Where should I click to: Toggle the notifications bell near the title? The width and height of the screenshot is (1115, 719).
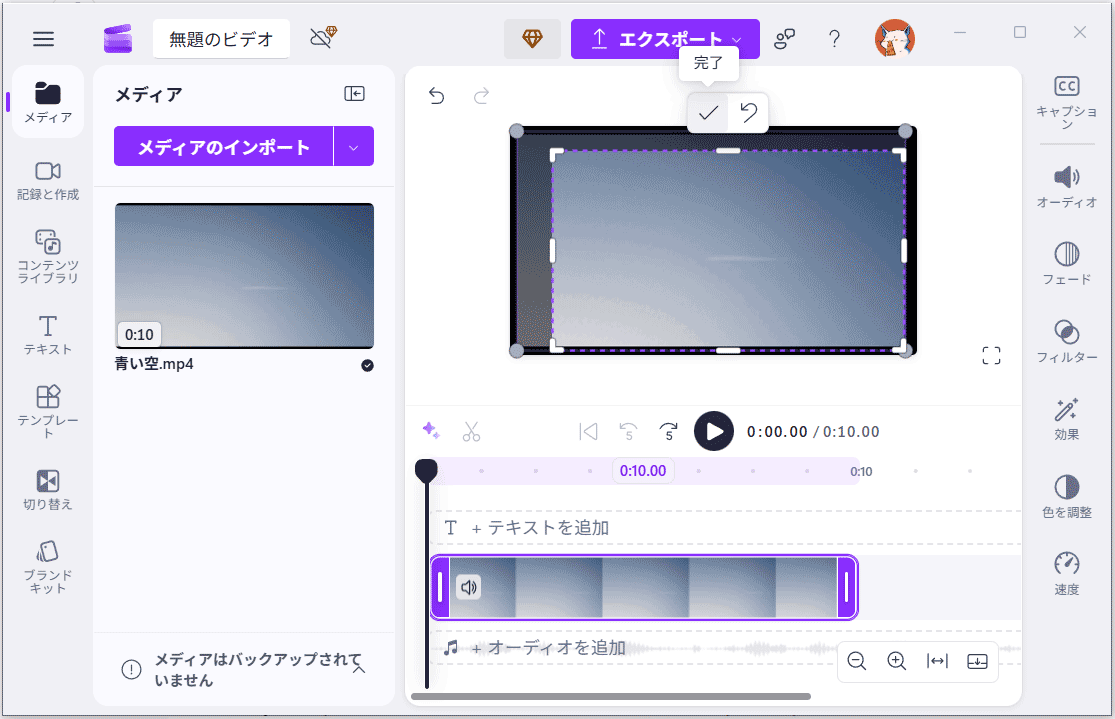[x=321, y=38]
